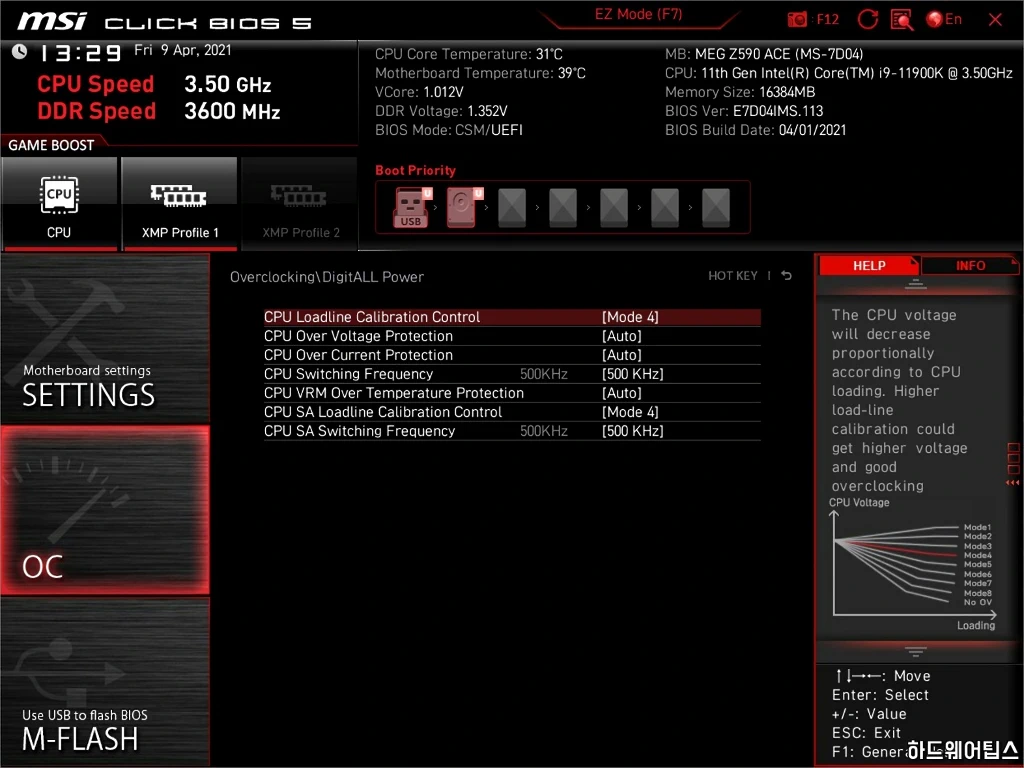This screenshot has width=1024, height=768.
Task: Open CPU Switching Frequency [500 KHz] value
Action: click(x=633, y=374)
